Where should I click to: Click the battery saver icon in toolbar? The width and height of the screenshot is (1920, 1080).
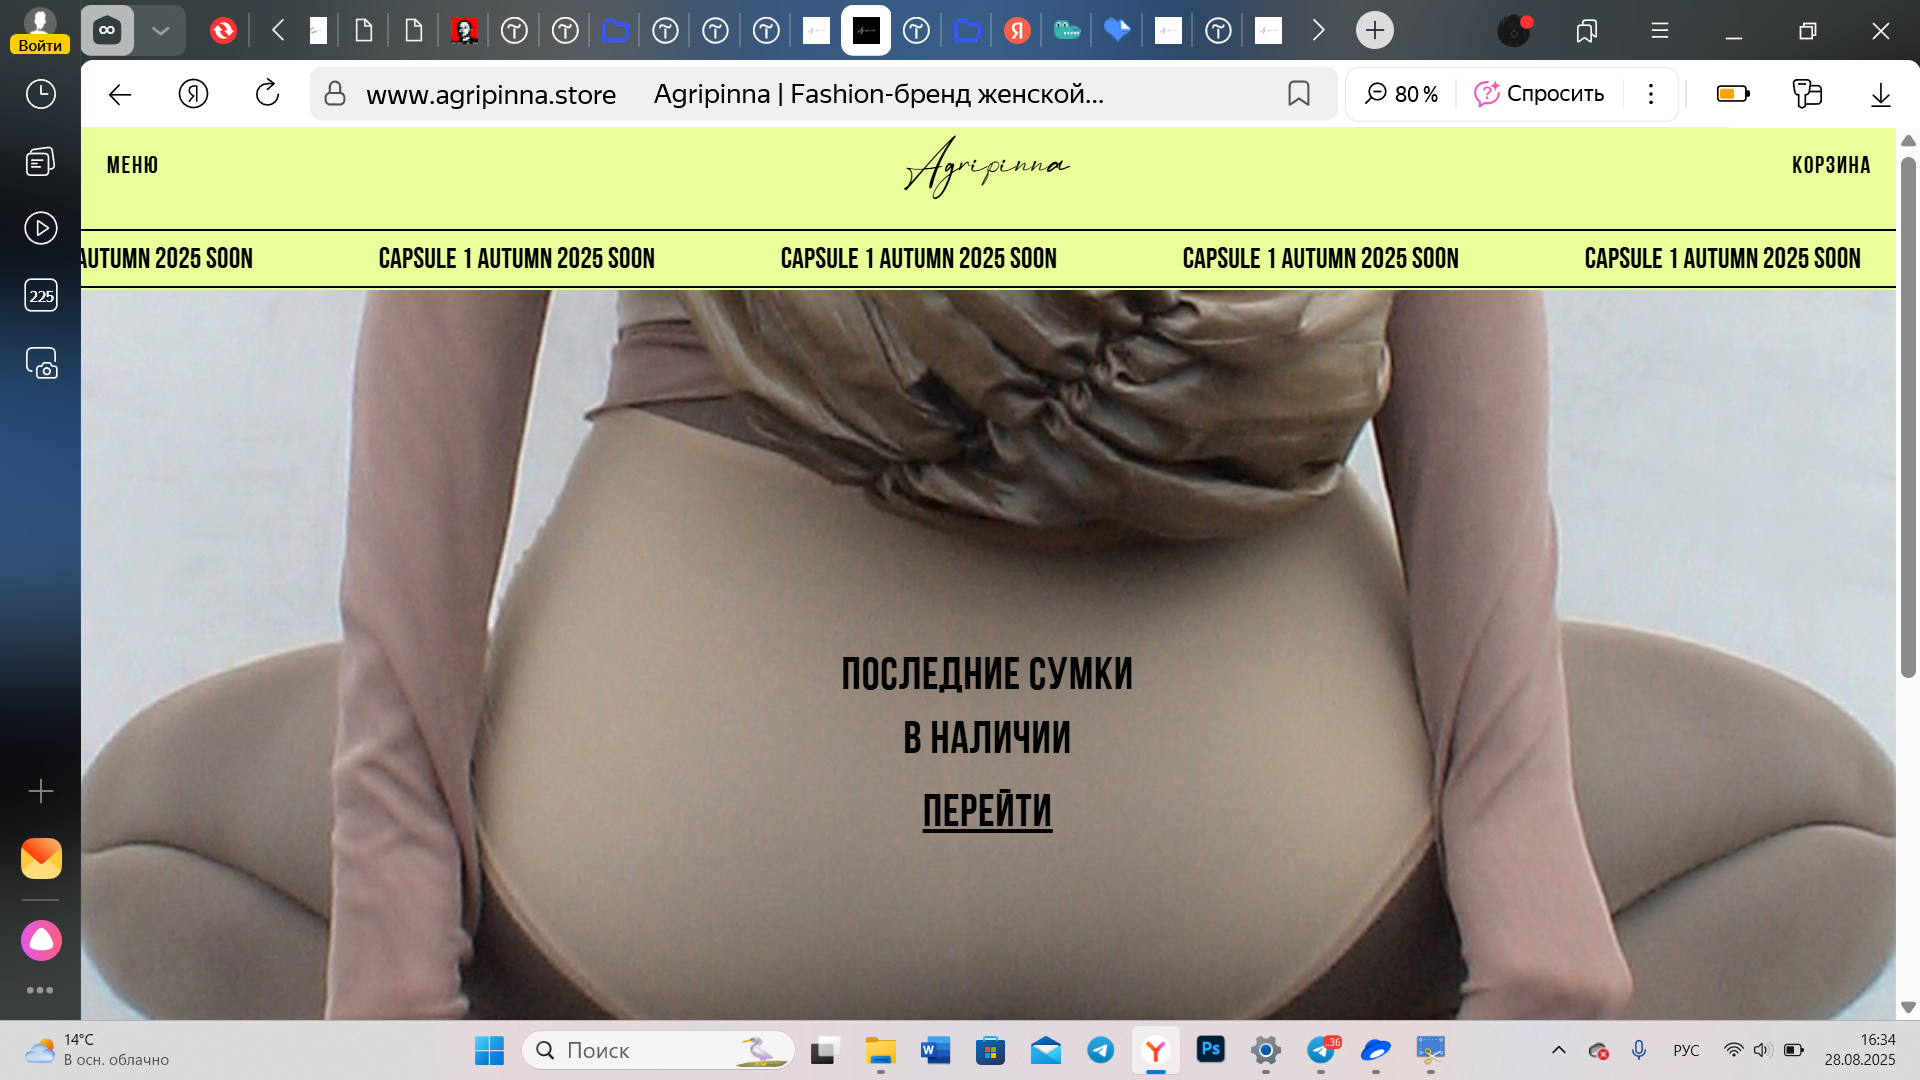coord(1733,94)
